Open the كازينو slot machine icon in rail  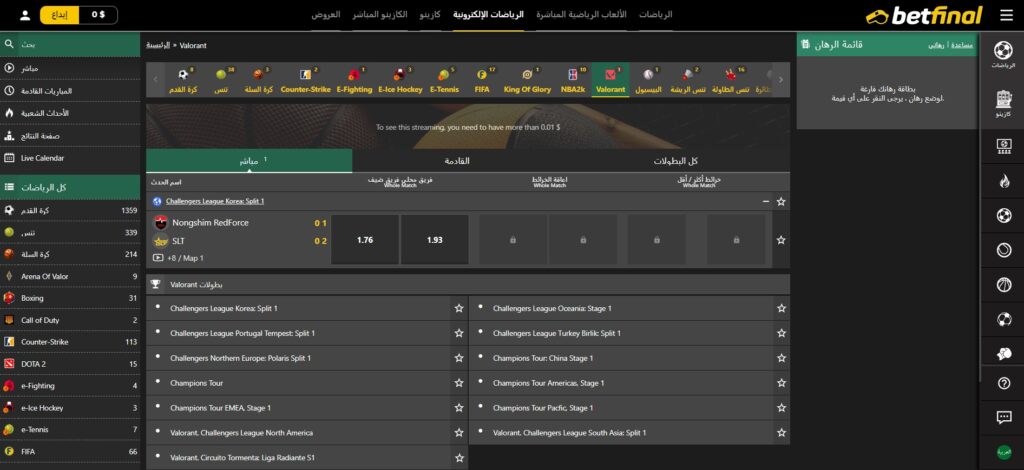coord(1003,103)
